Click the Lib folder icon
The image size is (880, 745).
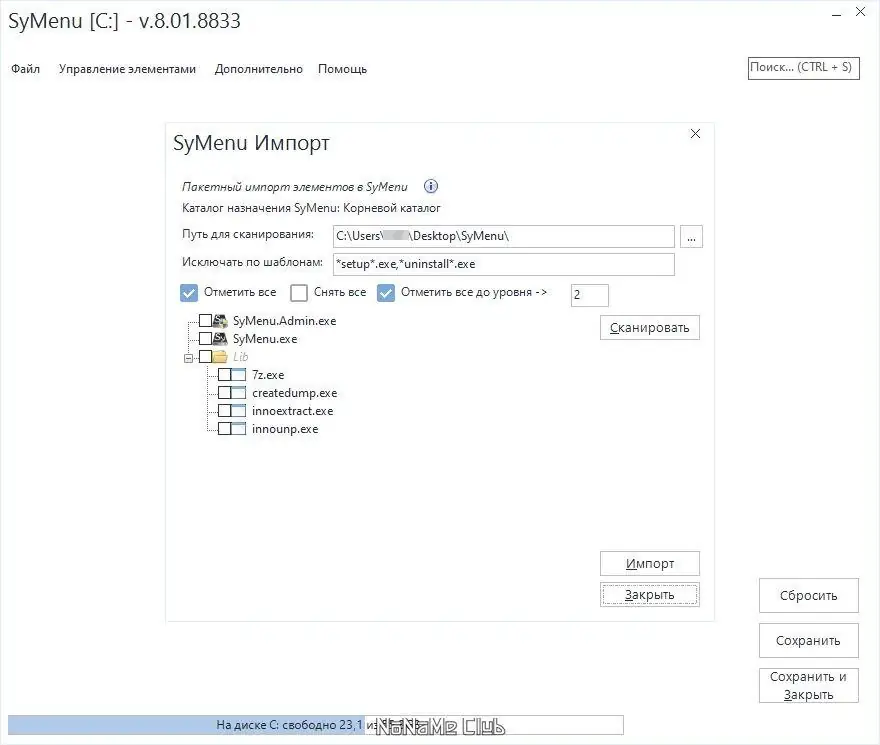tap(220, 356)
